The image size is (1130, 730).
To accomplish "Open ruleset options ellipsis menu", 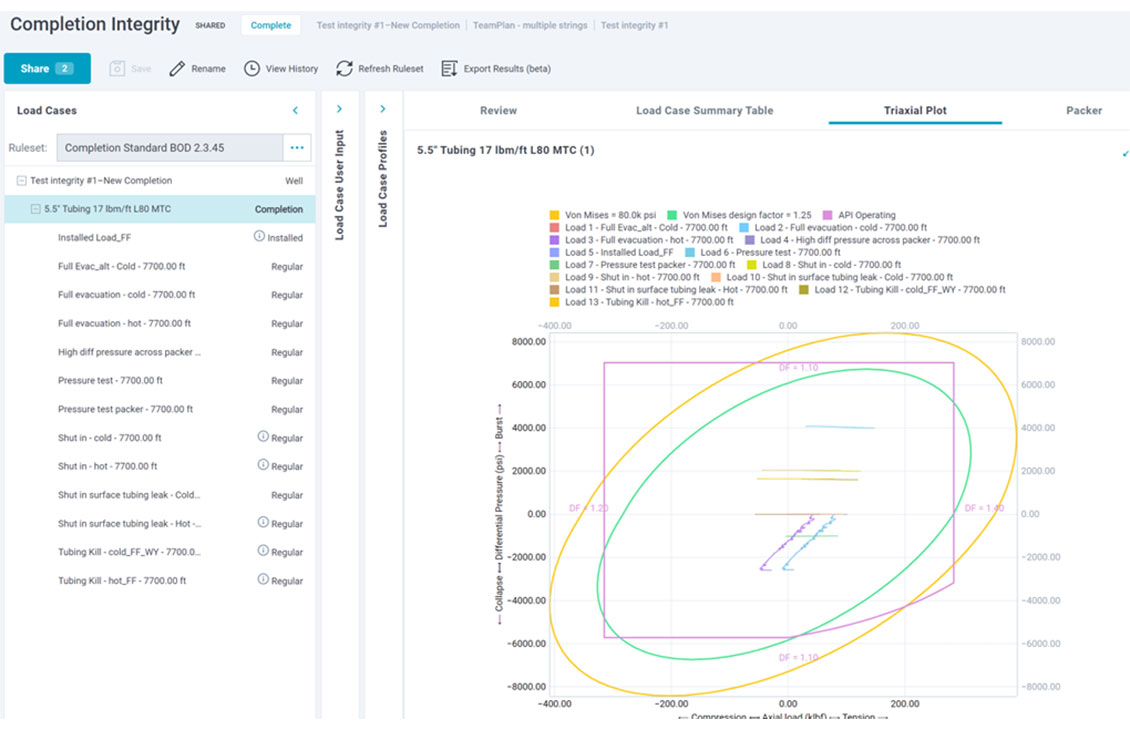I will (297, 148).
